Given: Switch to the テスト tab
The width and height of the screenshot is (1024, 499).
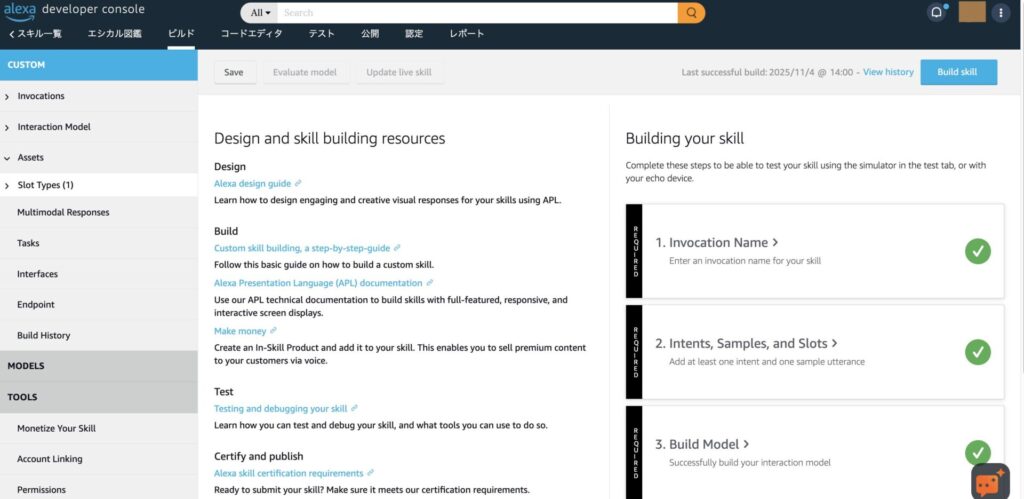Looking at the screenshot, I should (321, 34).
